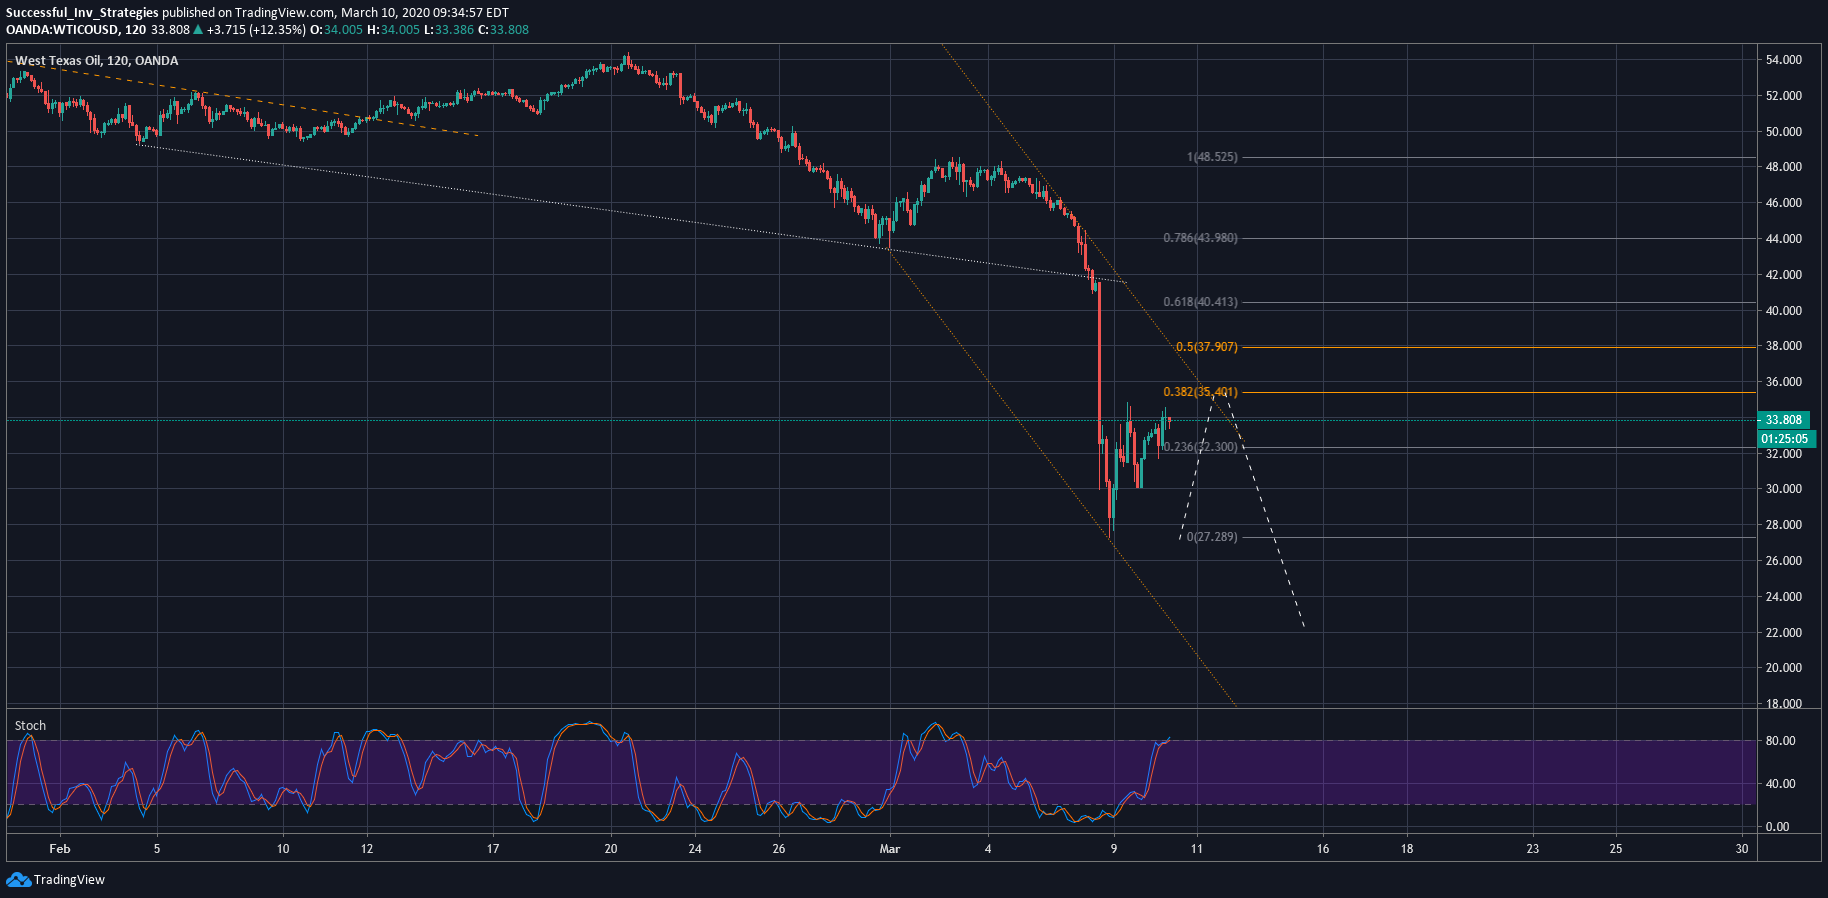Image resolution: width=1828 pixels, height=898 pixels.
Task: Click the TradingView.com text in the header
Action: coord(286,13)
